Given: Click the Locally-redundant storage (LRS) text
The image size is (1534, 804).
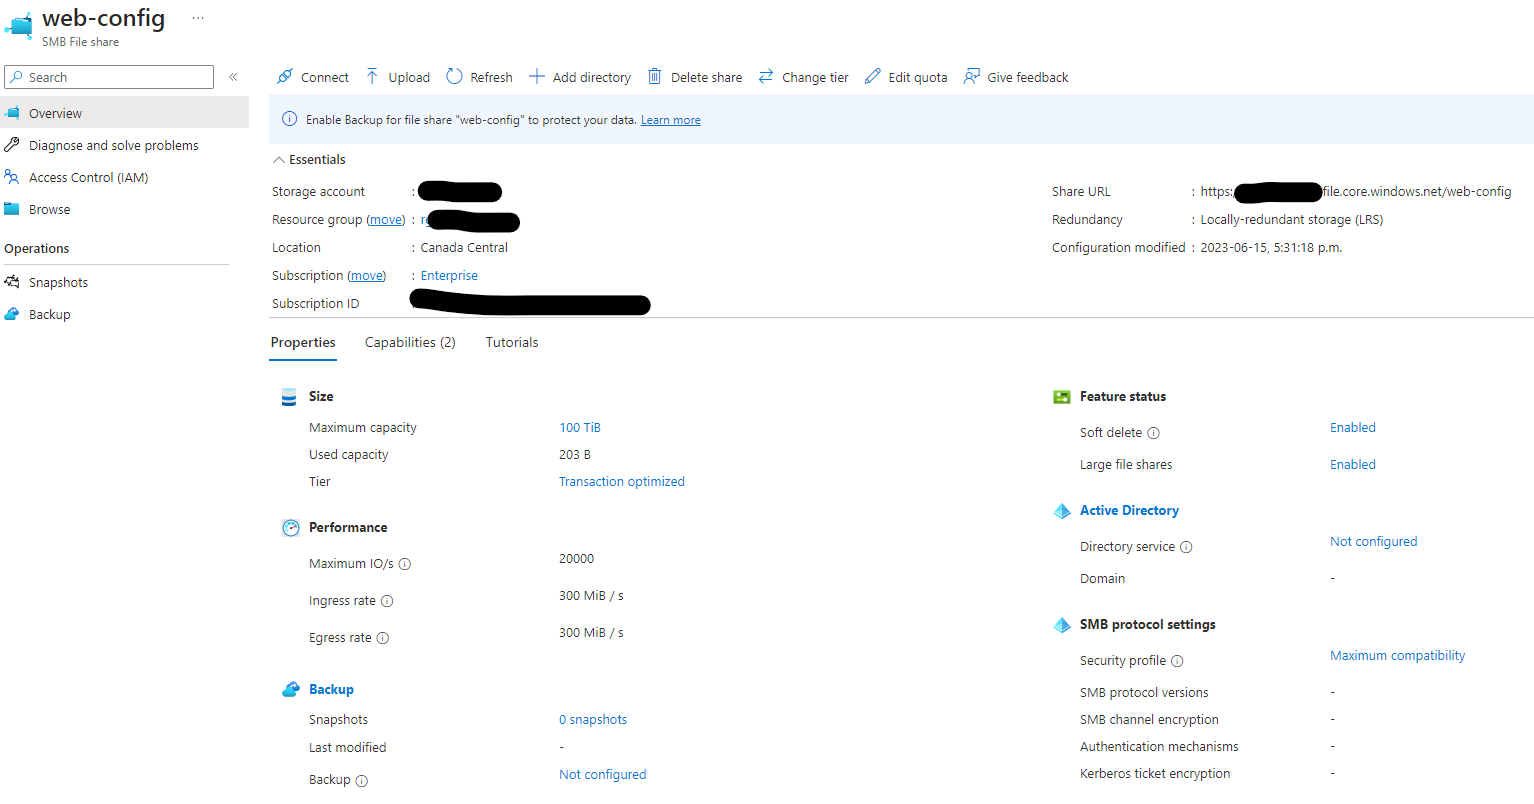Looking at the screenshot, I should (x=1292, y=220).
